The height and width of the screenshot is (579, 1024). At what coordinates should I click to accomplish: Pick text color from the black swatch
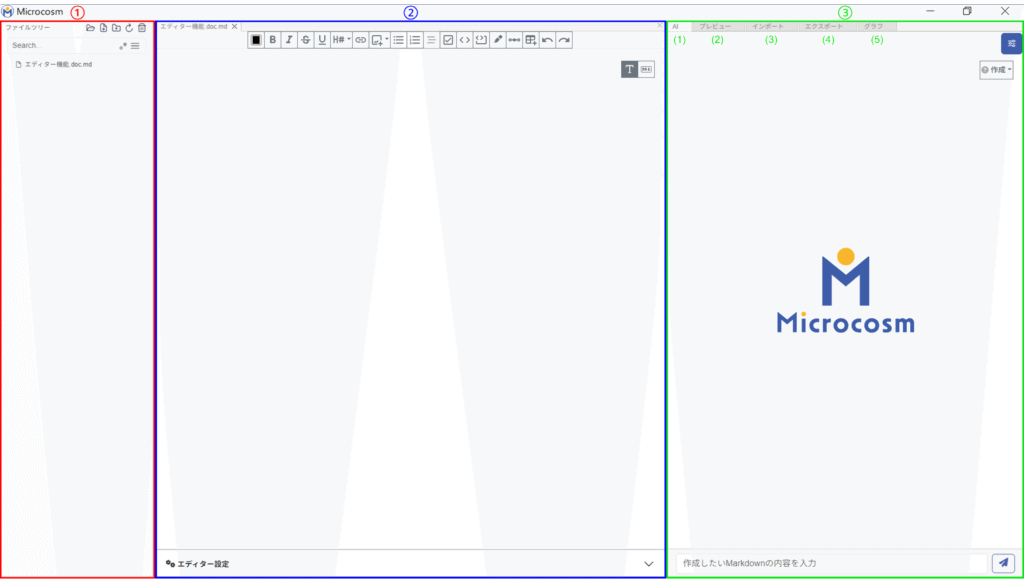256,40
